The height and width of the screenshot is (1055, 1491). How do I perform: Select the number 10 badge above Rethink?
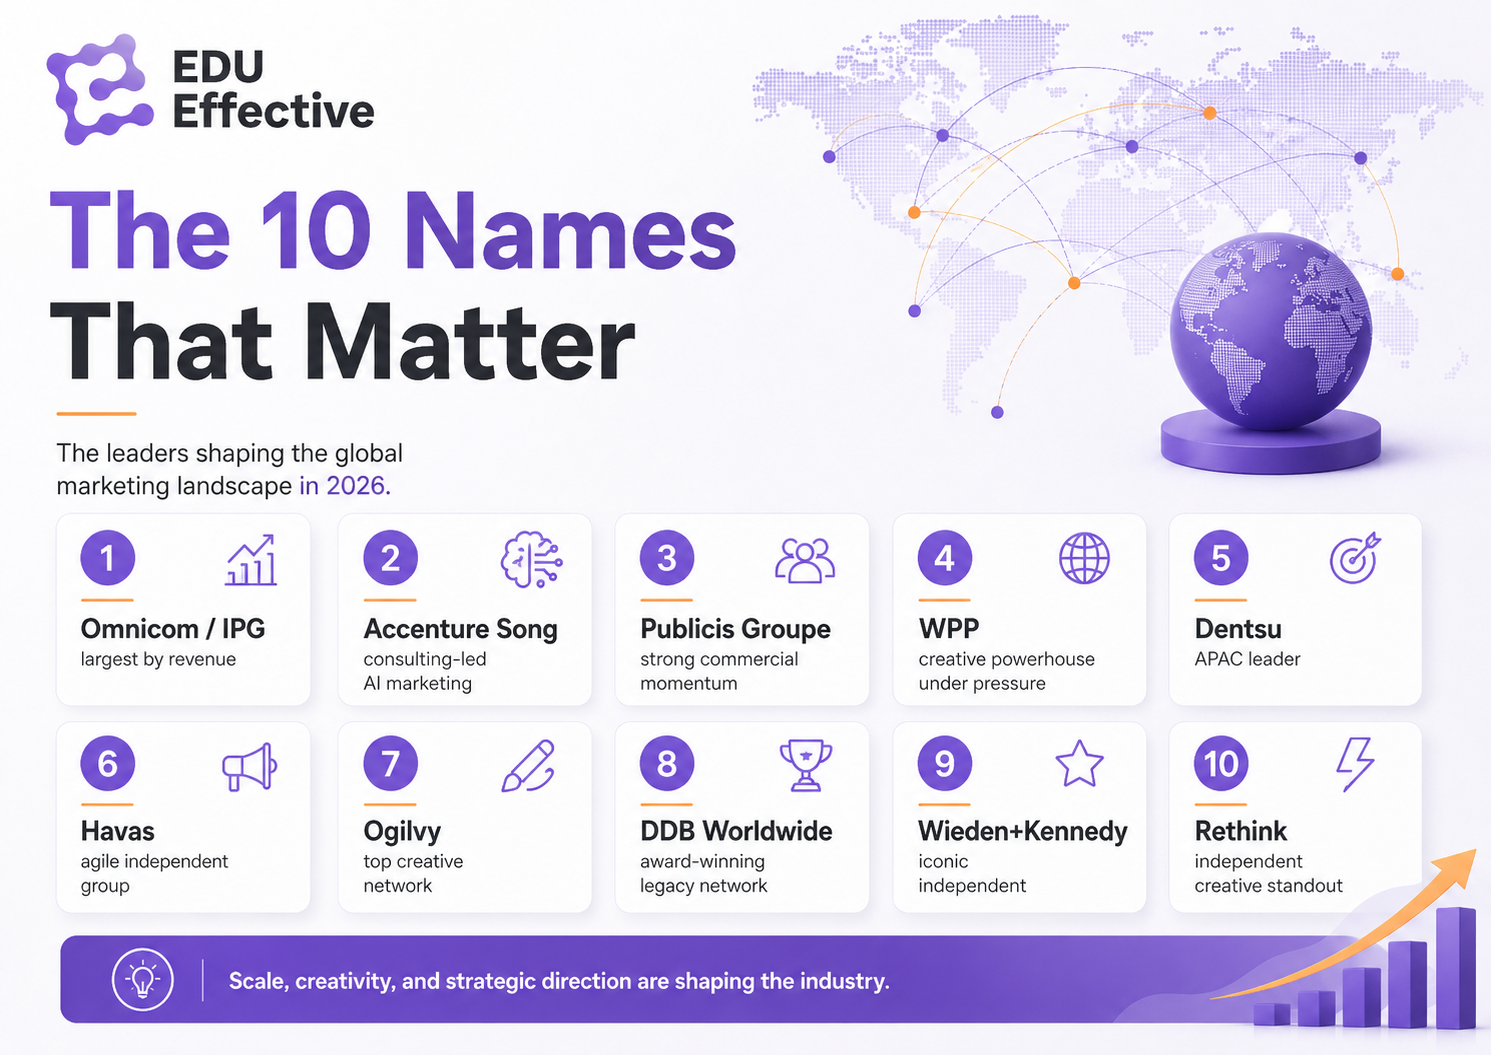pyautogui.click(x=1221, y=764)
